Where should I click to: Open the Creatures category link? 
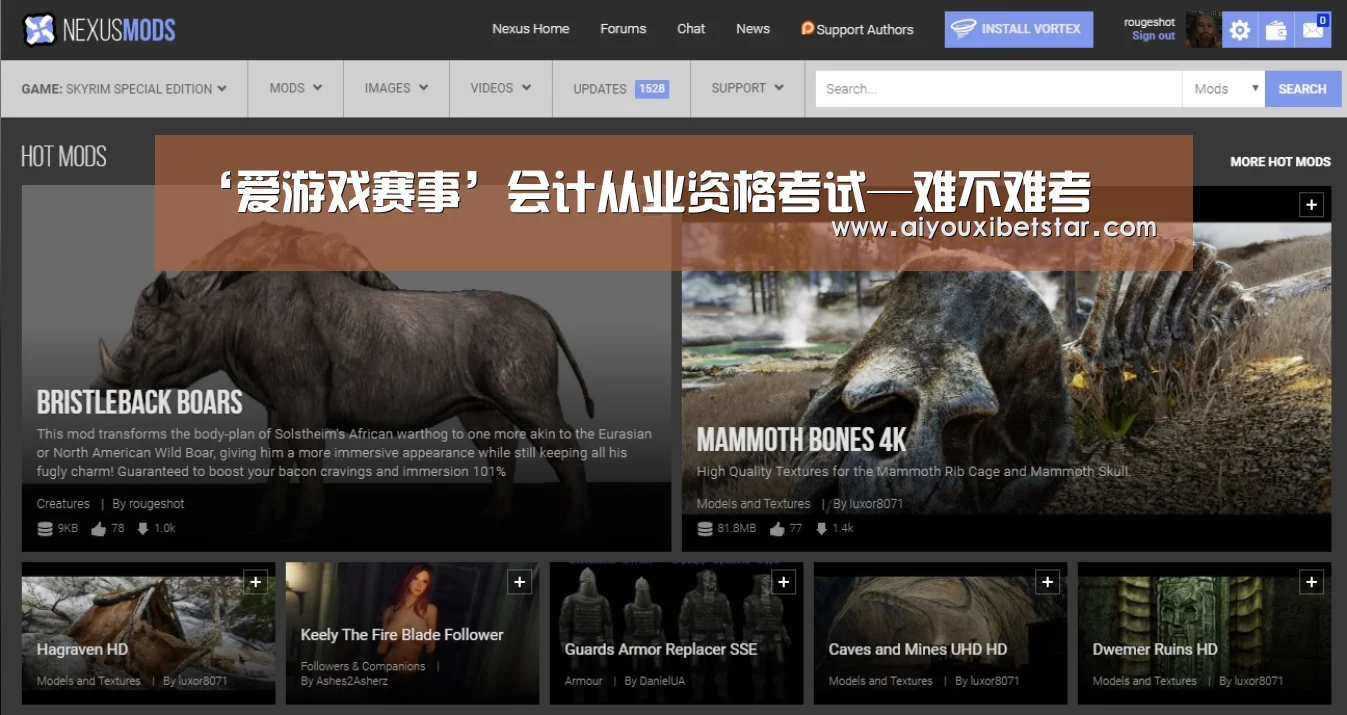pyautogui.click(x=63, y=504)
